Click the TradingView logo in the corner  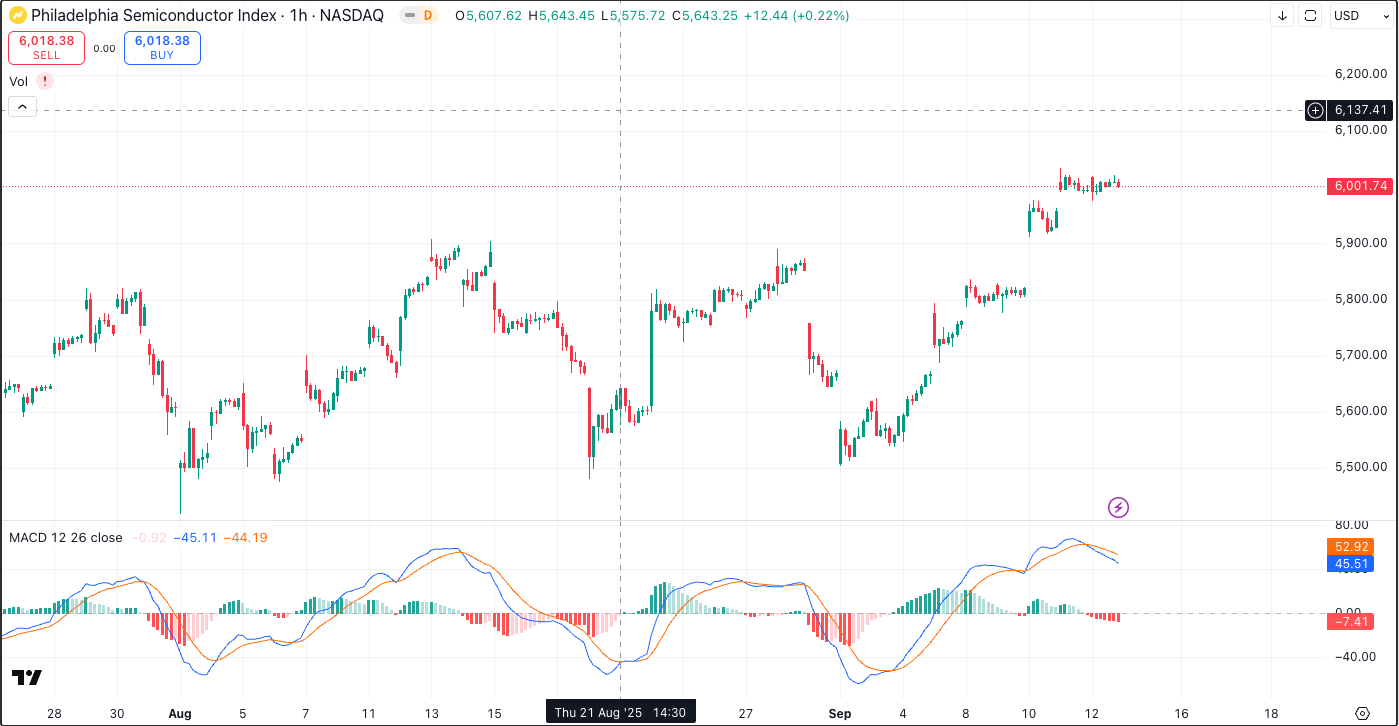(27, 677)
